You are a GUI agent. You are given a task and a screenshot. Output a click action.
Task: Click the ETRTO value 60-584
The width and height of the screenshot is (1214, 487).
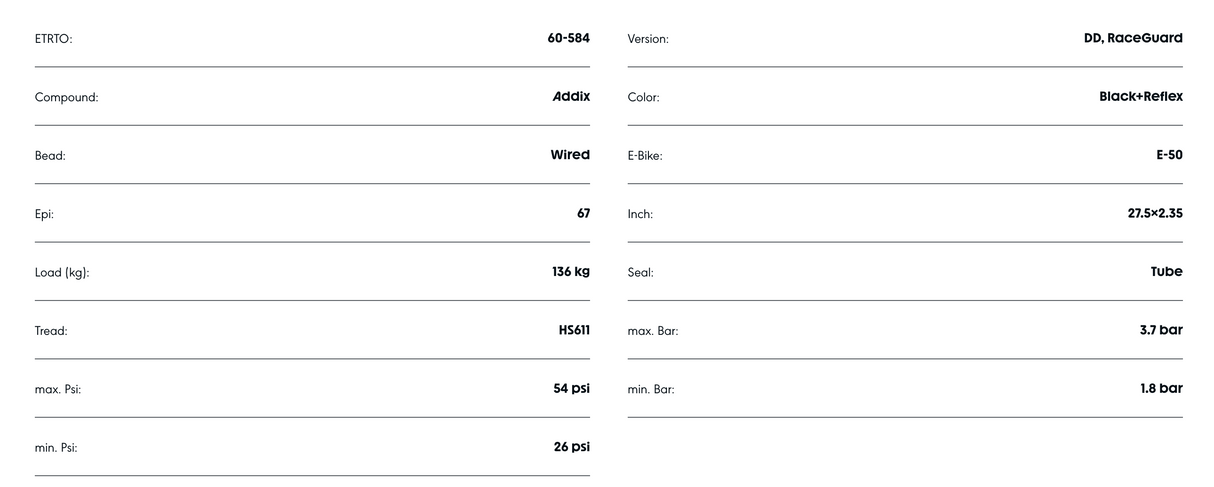(568, 38)
